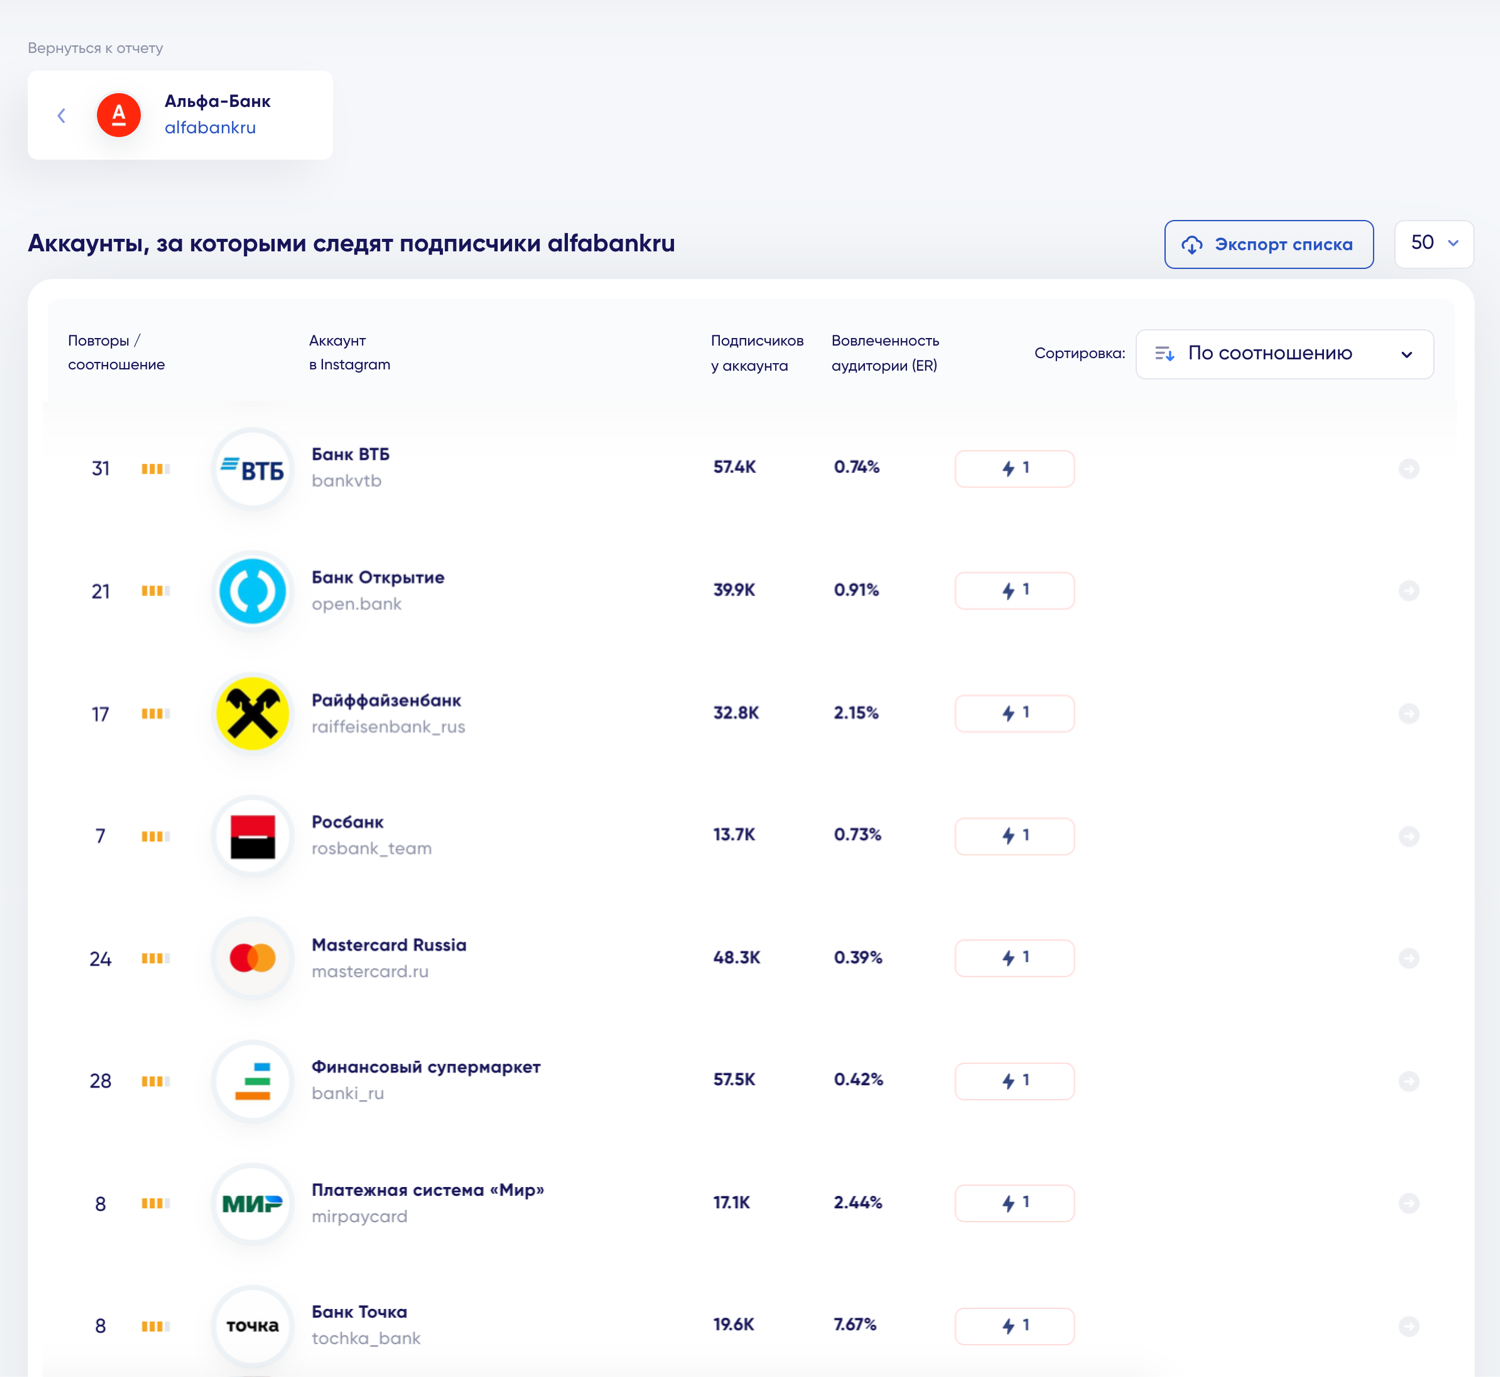Viewport: 1500px width, 1377px height.
Task: Open the Mastercard Russia account name
Action: [x=389, y=945]
